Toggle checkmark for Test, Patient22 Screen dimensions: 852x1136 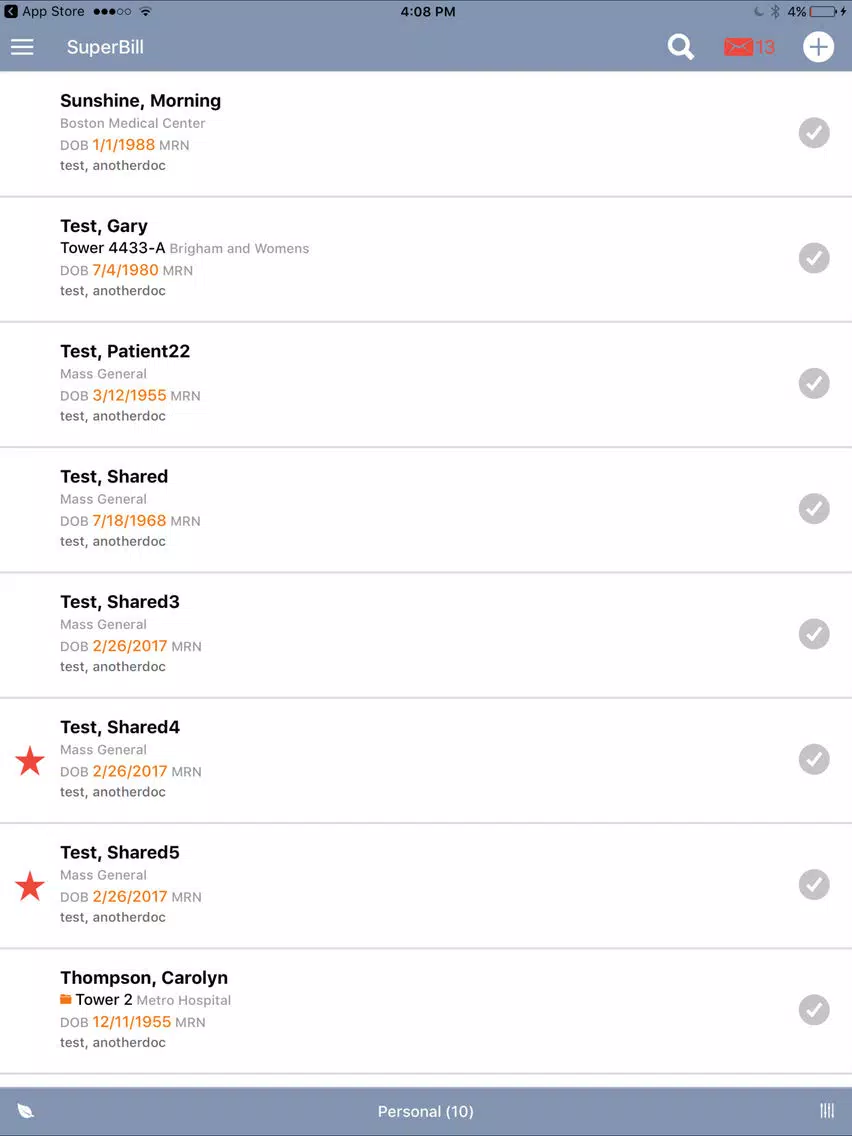(814, 384)
